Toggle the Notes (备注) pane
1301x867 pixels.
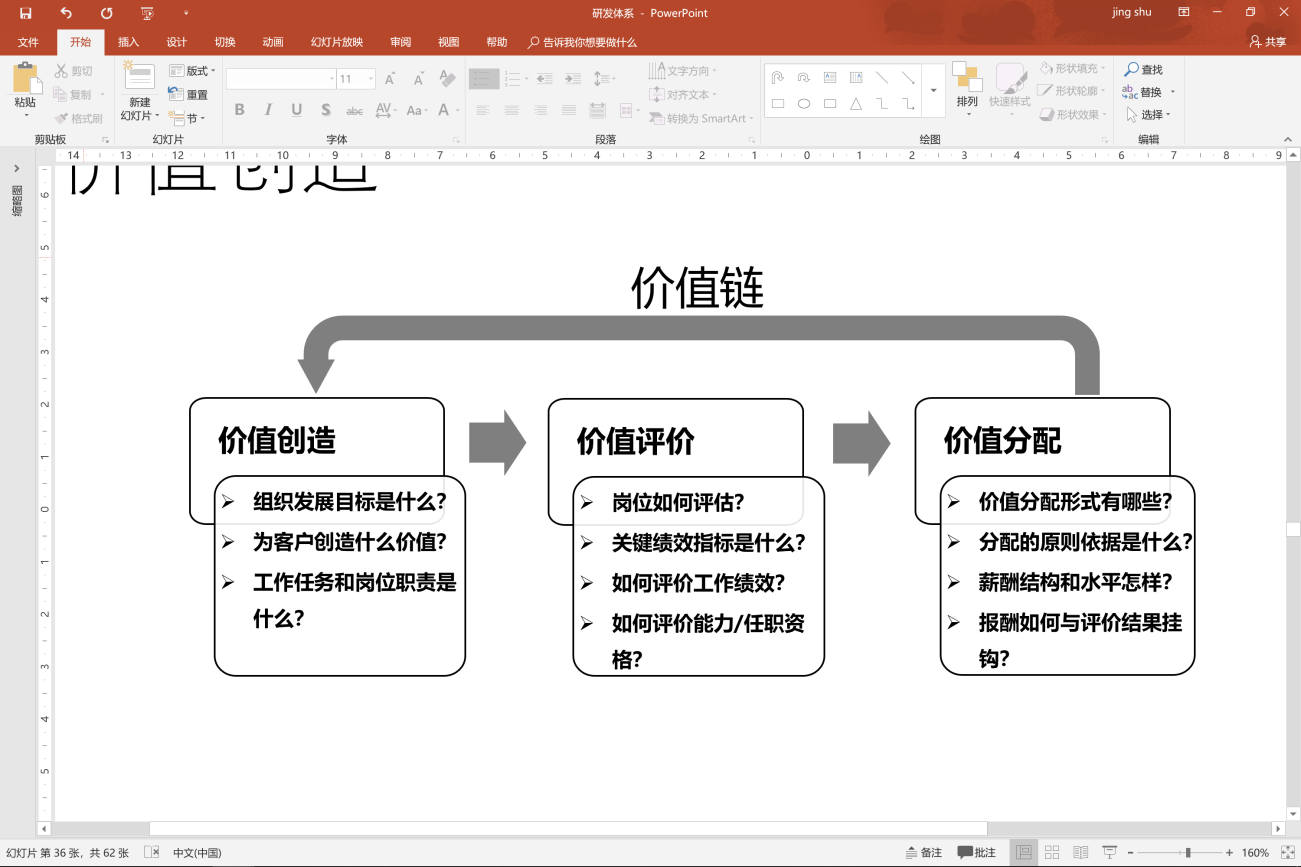tap(923, 853)
